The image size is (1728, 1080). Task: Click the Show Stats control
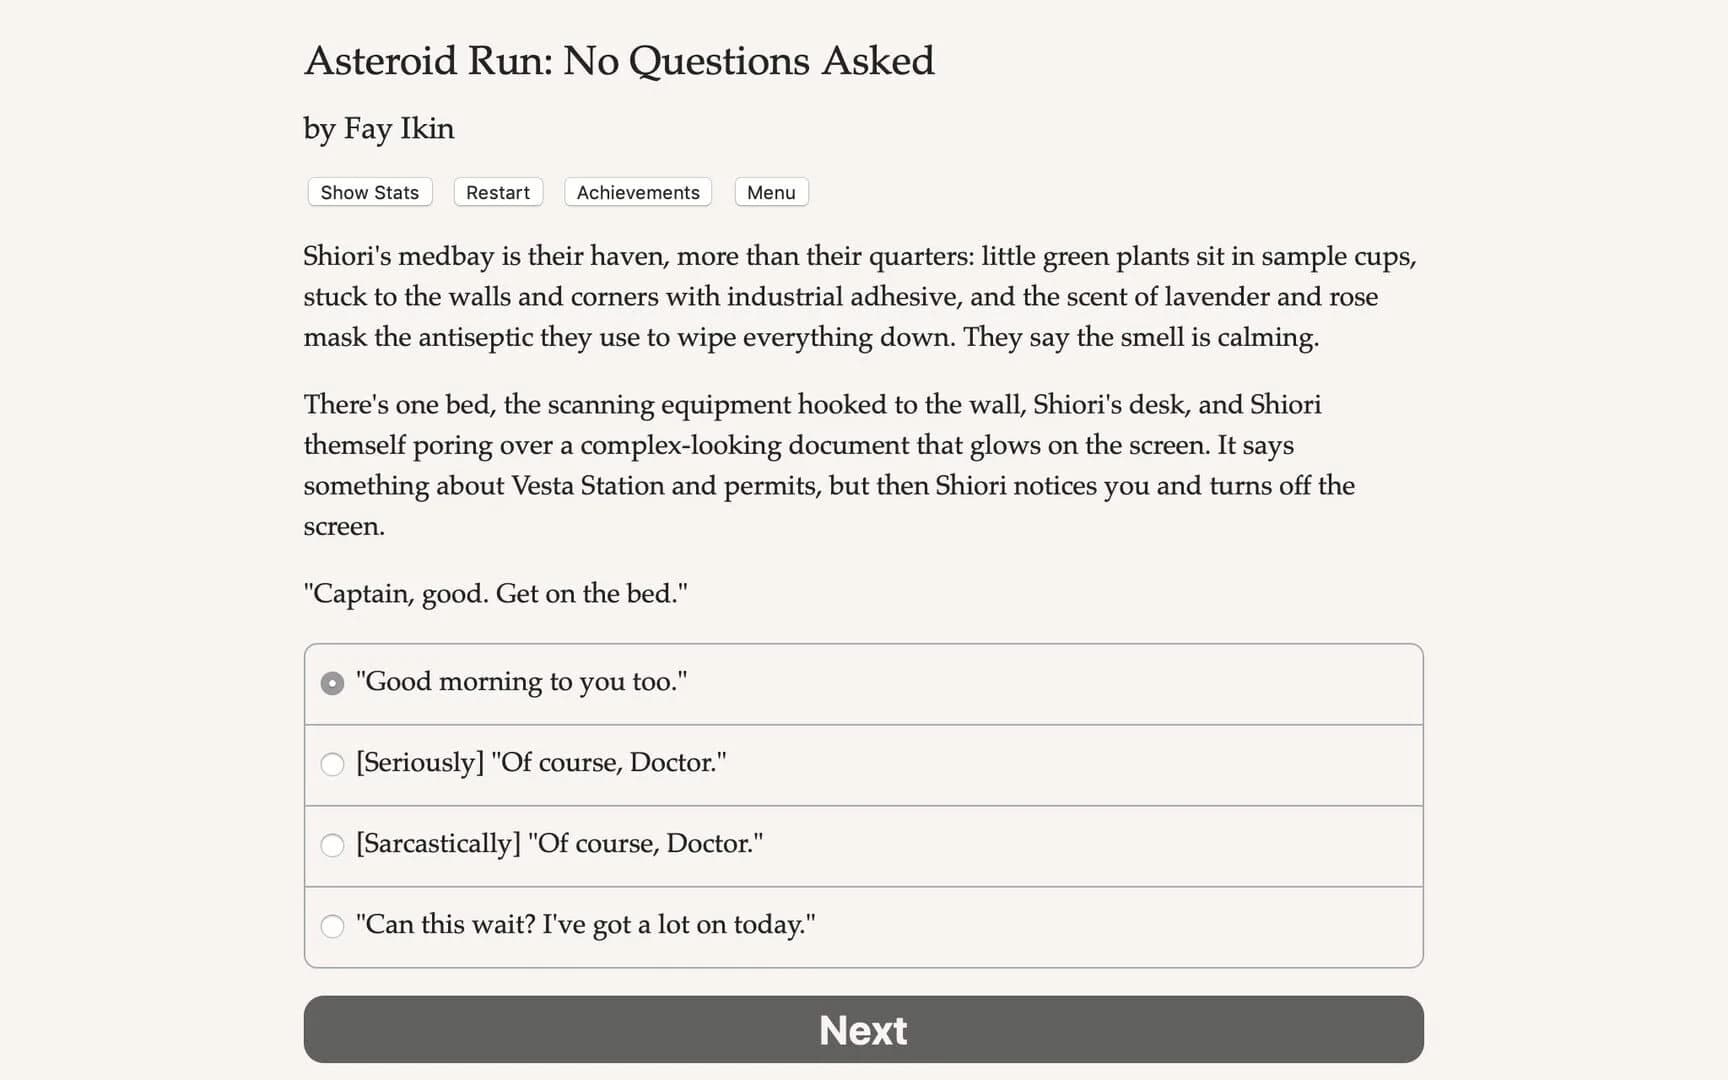pos(368,192)
